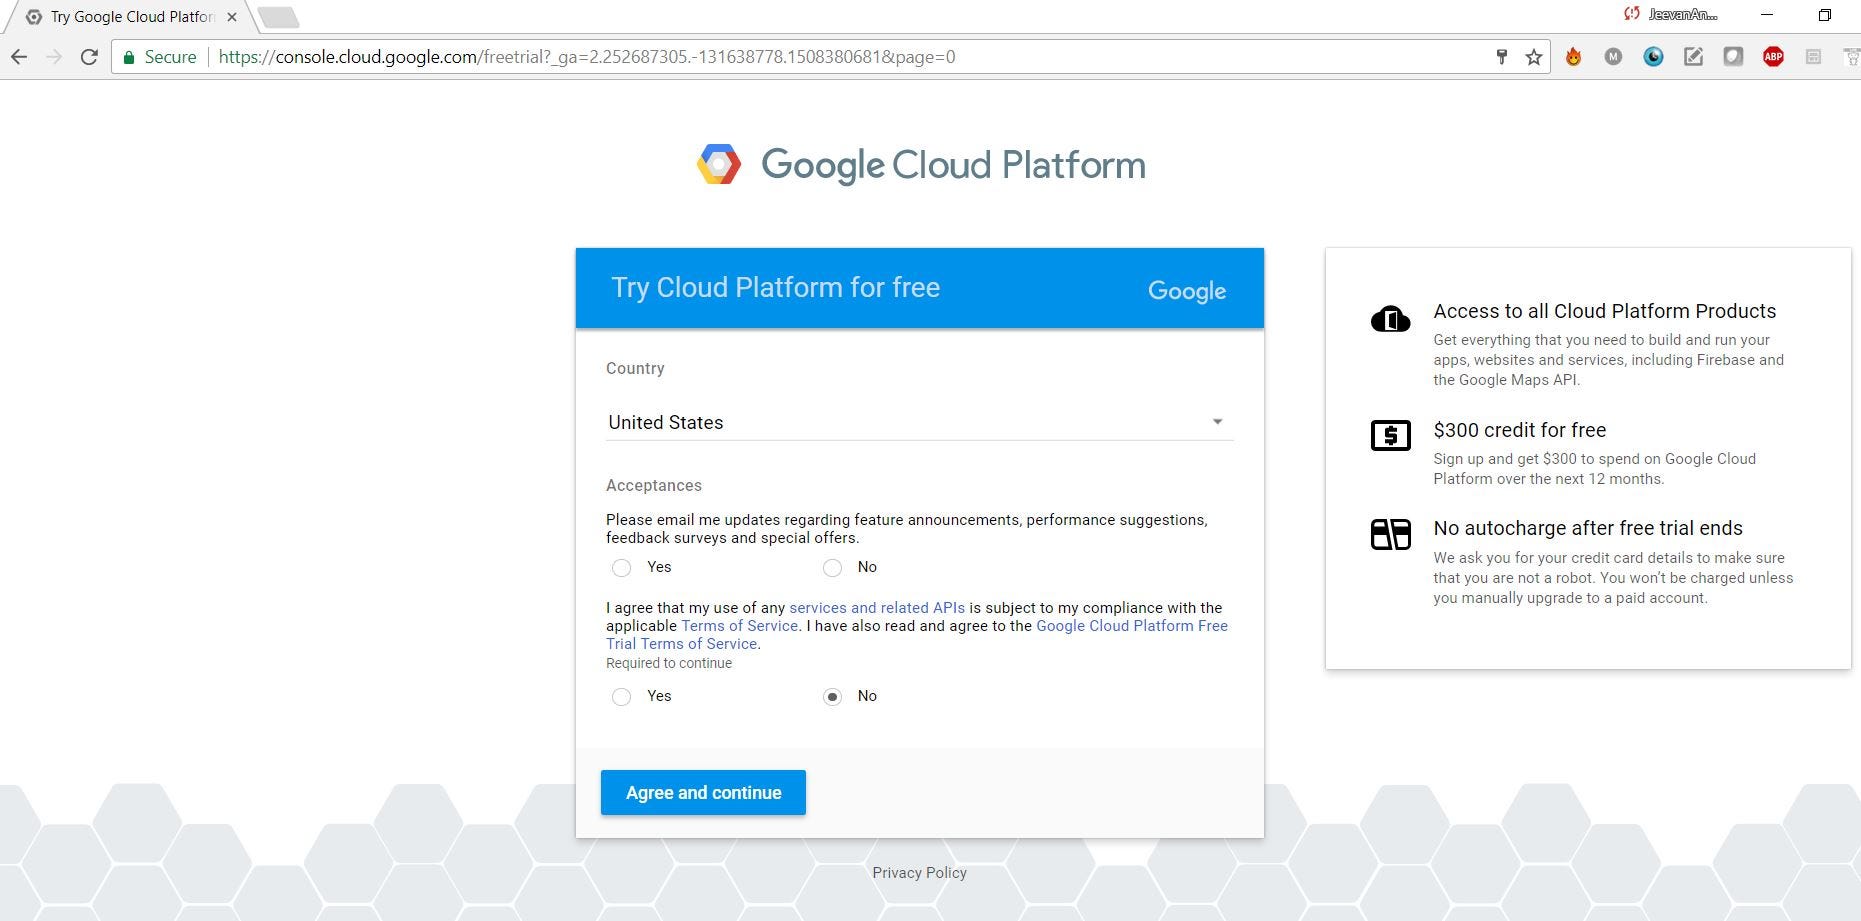
Task: Select No for Terms of Service agreement
Action: (832, 696)
